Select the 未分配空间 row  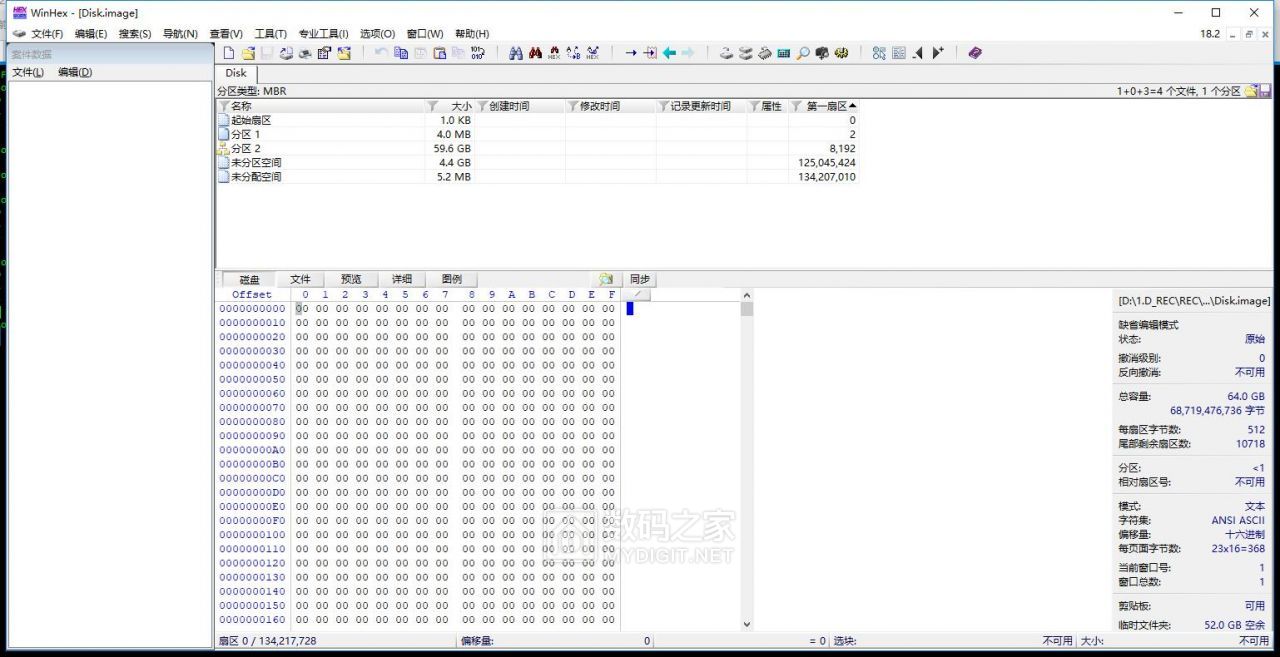pos(536,176)
